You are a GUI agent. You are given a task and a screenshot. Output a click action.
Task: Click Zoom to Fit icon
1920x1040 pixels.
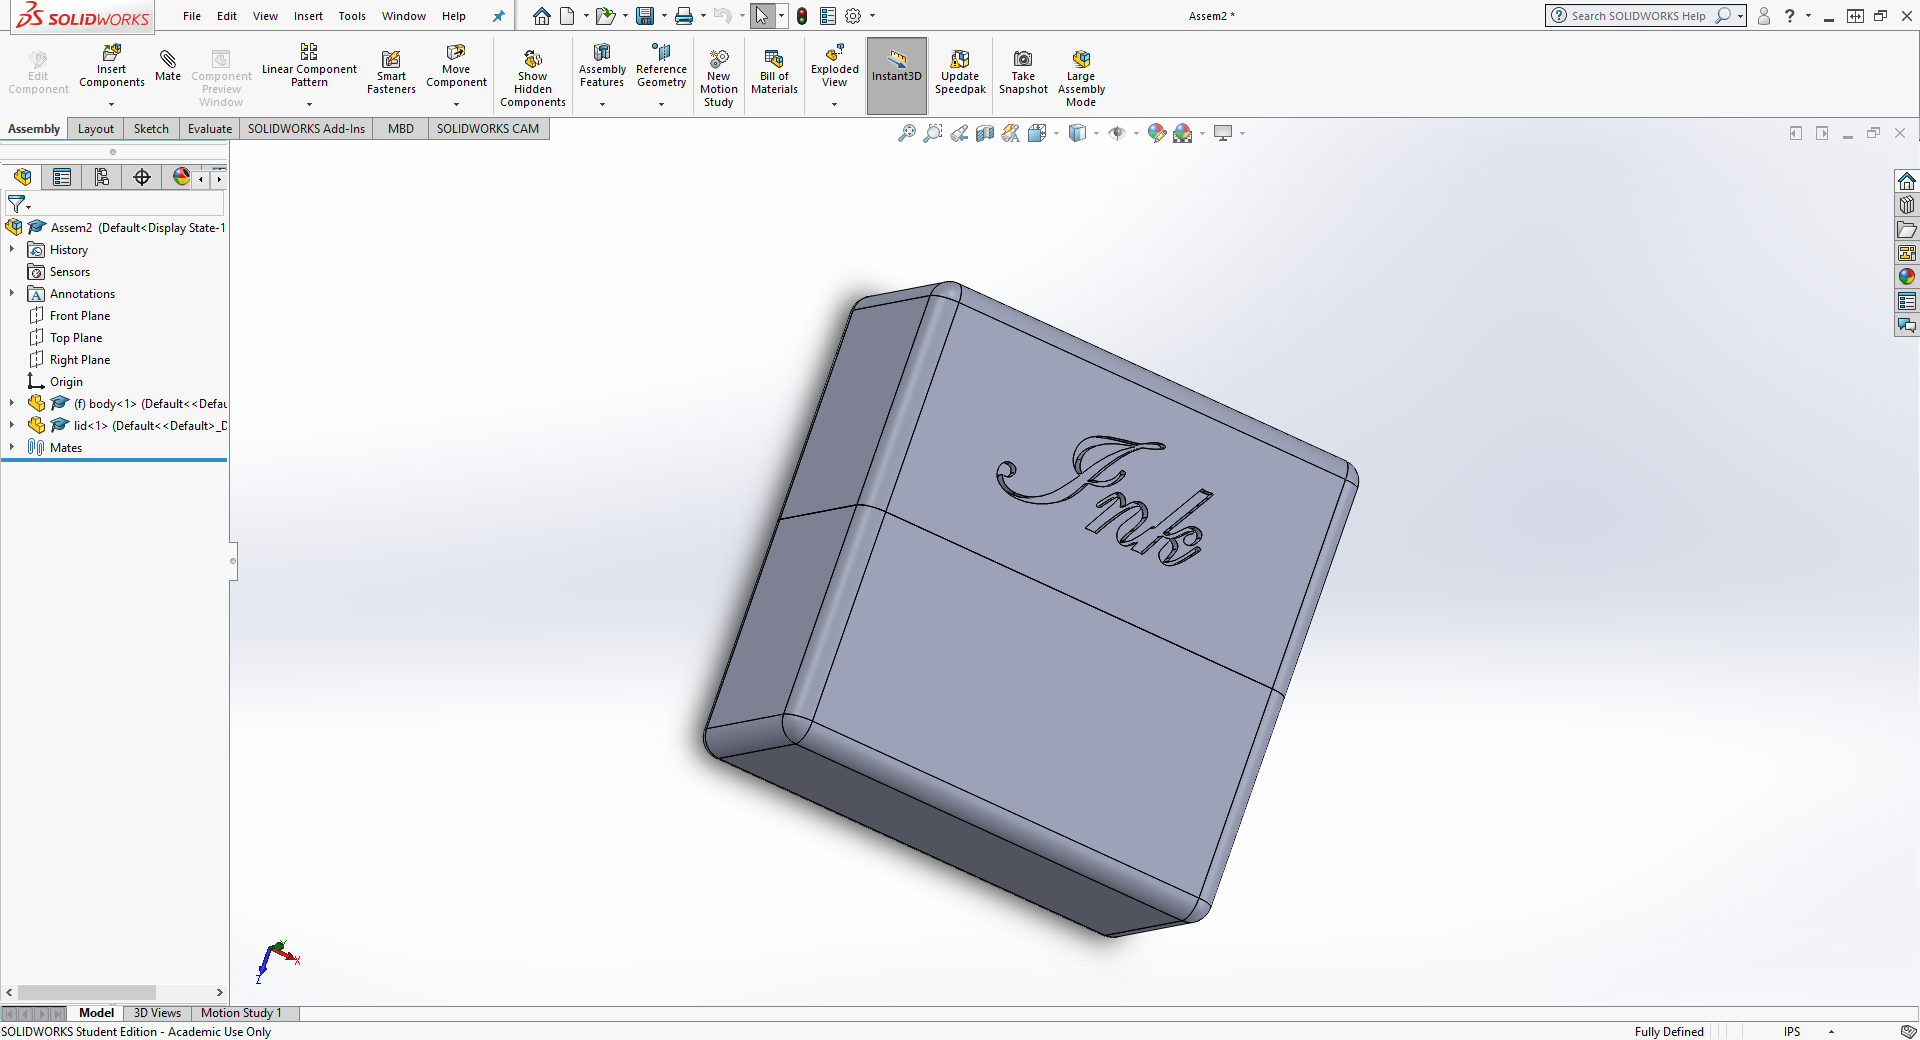907,133
